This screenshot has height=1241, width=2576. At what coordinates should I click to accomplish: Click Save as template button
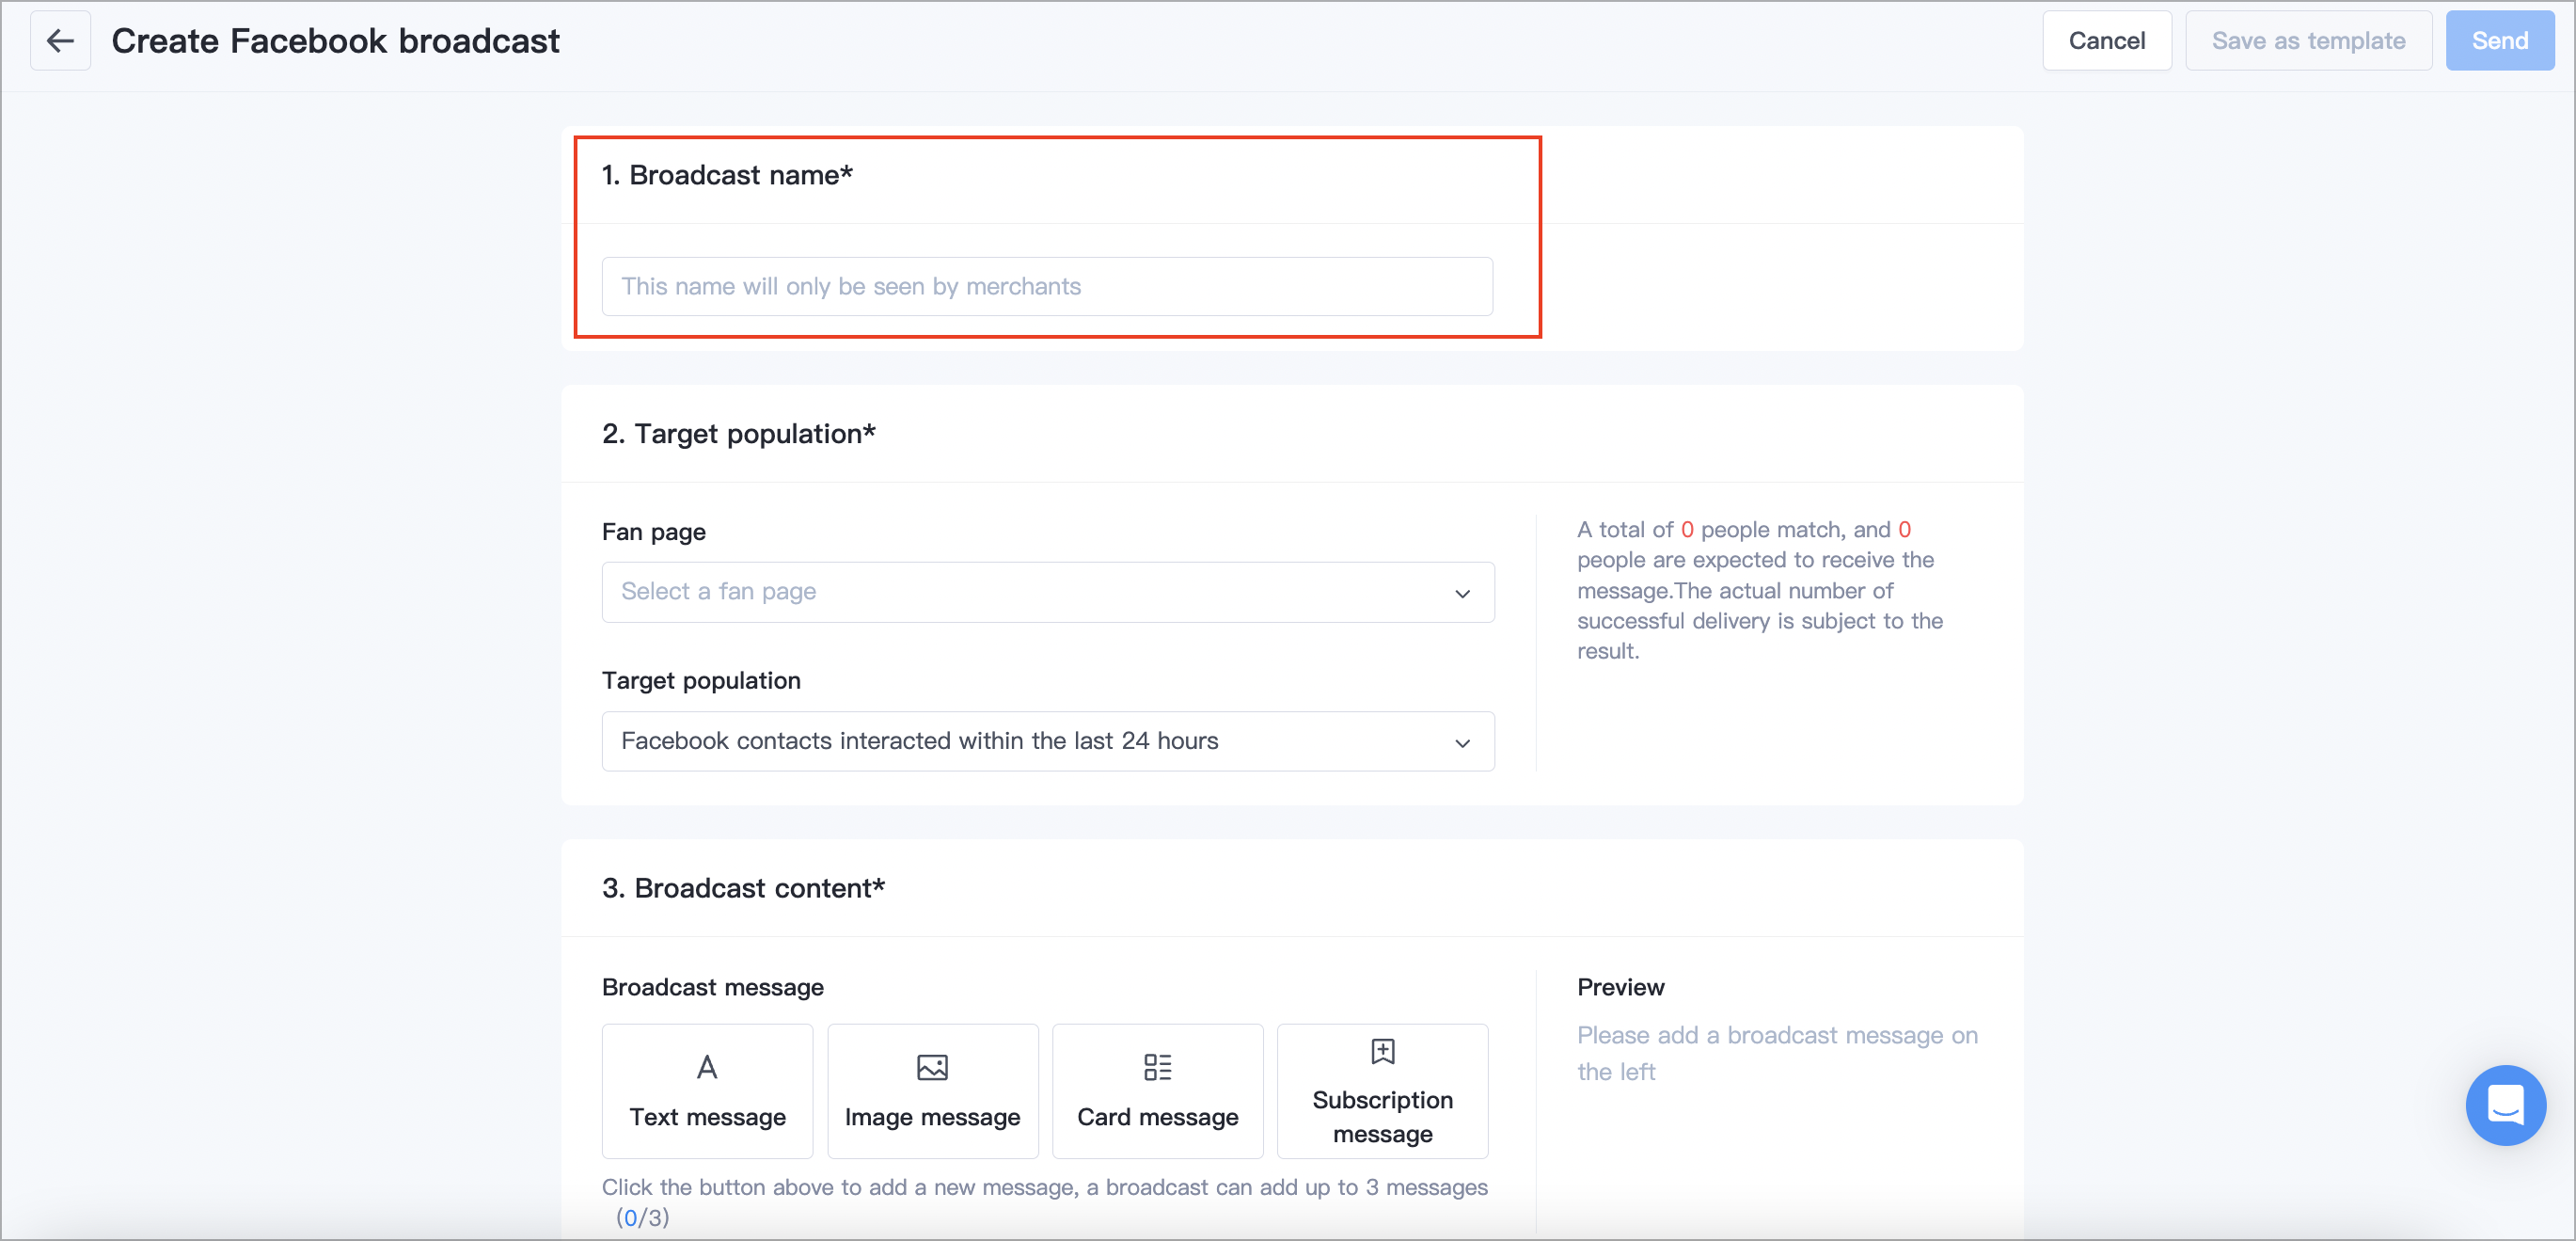point(2308,41)
